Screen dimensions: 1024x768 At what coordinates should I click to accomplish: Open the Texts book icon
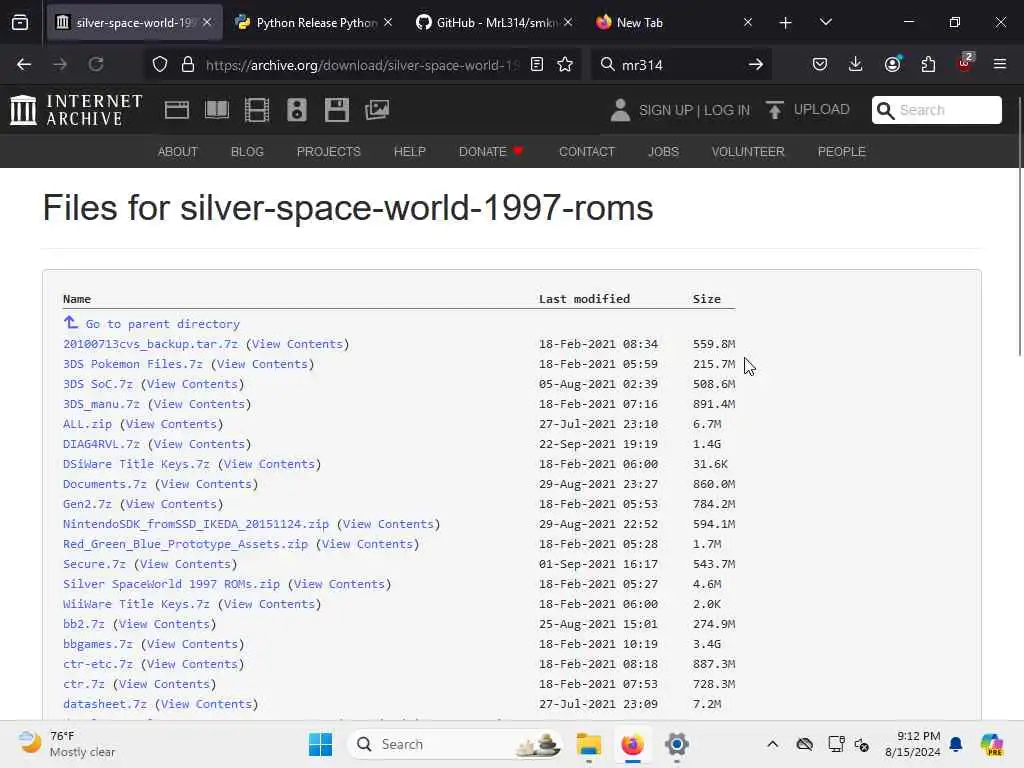[217, 110]
